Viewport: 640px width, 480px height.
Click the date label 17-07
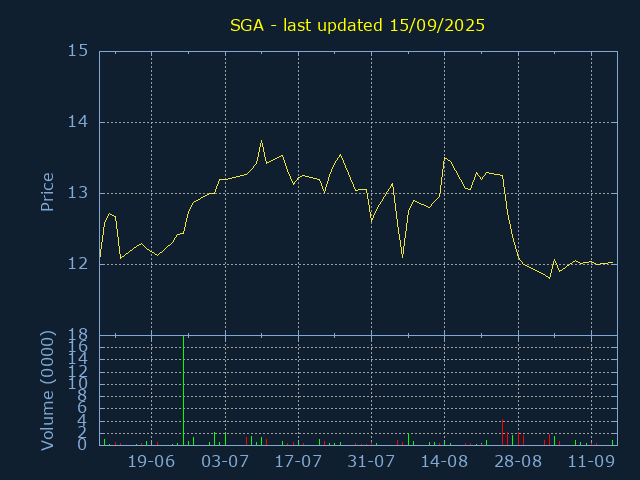(x=298, y=462)
